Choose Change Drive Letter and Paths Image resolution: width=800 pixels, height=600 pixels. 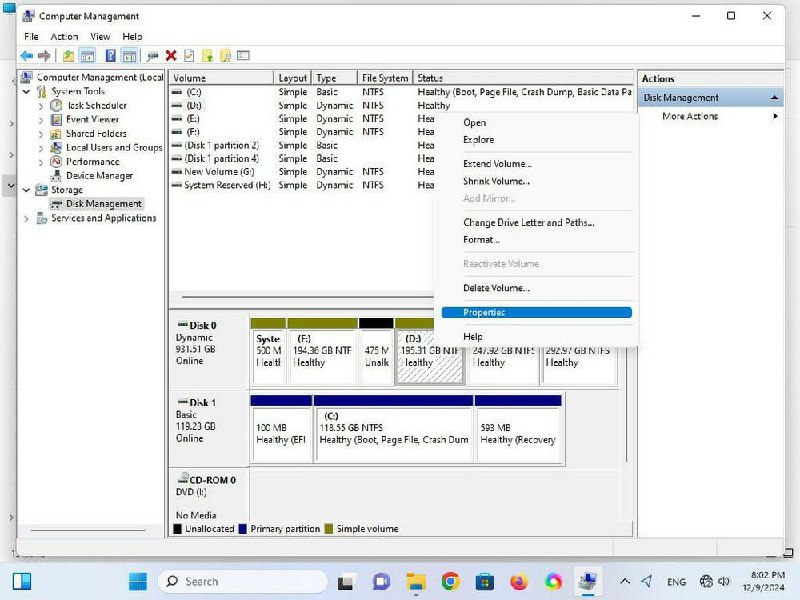pyautogui.click(x=537, y=222)
